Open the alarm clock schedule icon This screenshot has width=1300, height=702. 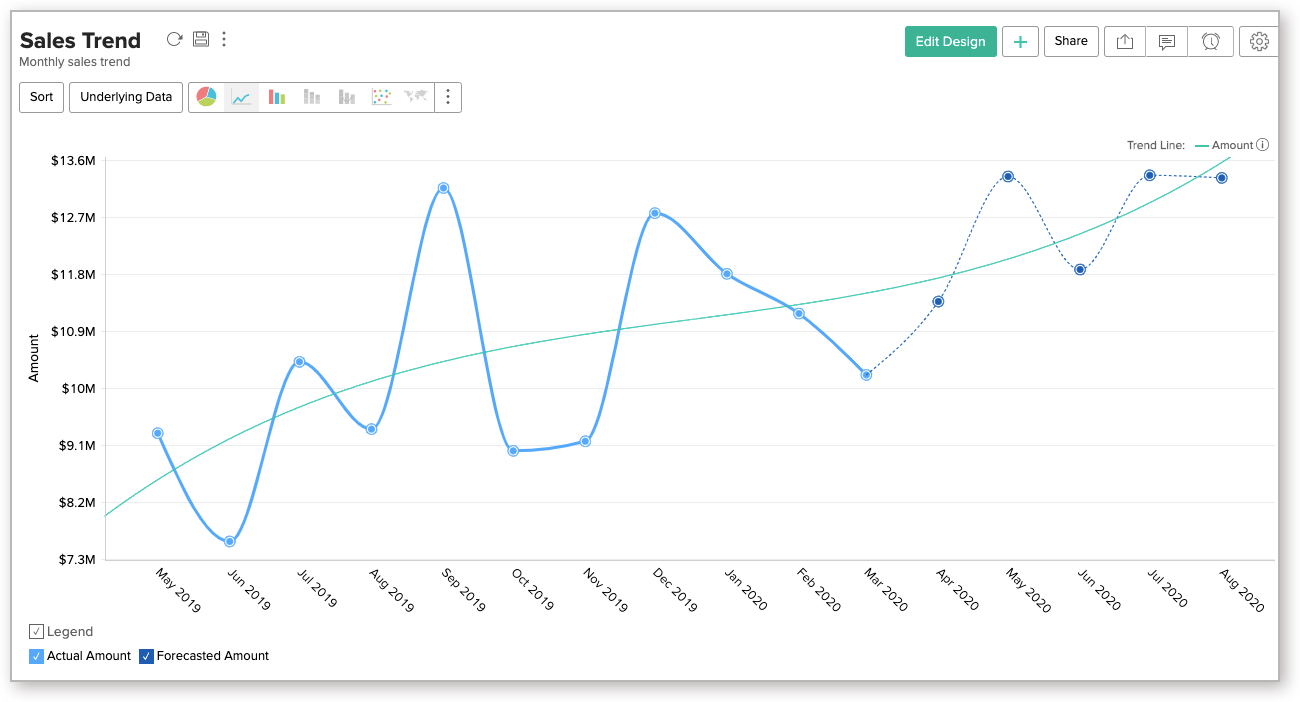click(x=1211, y=41)
